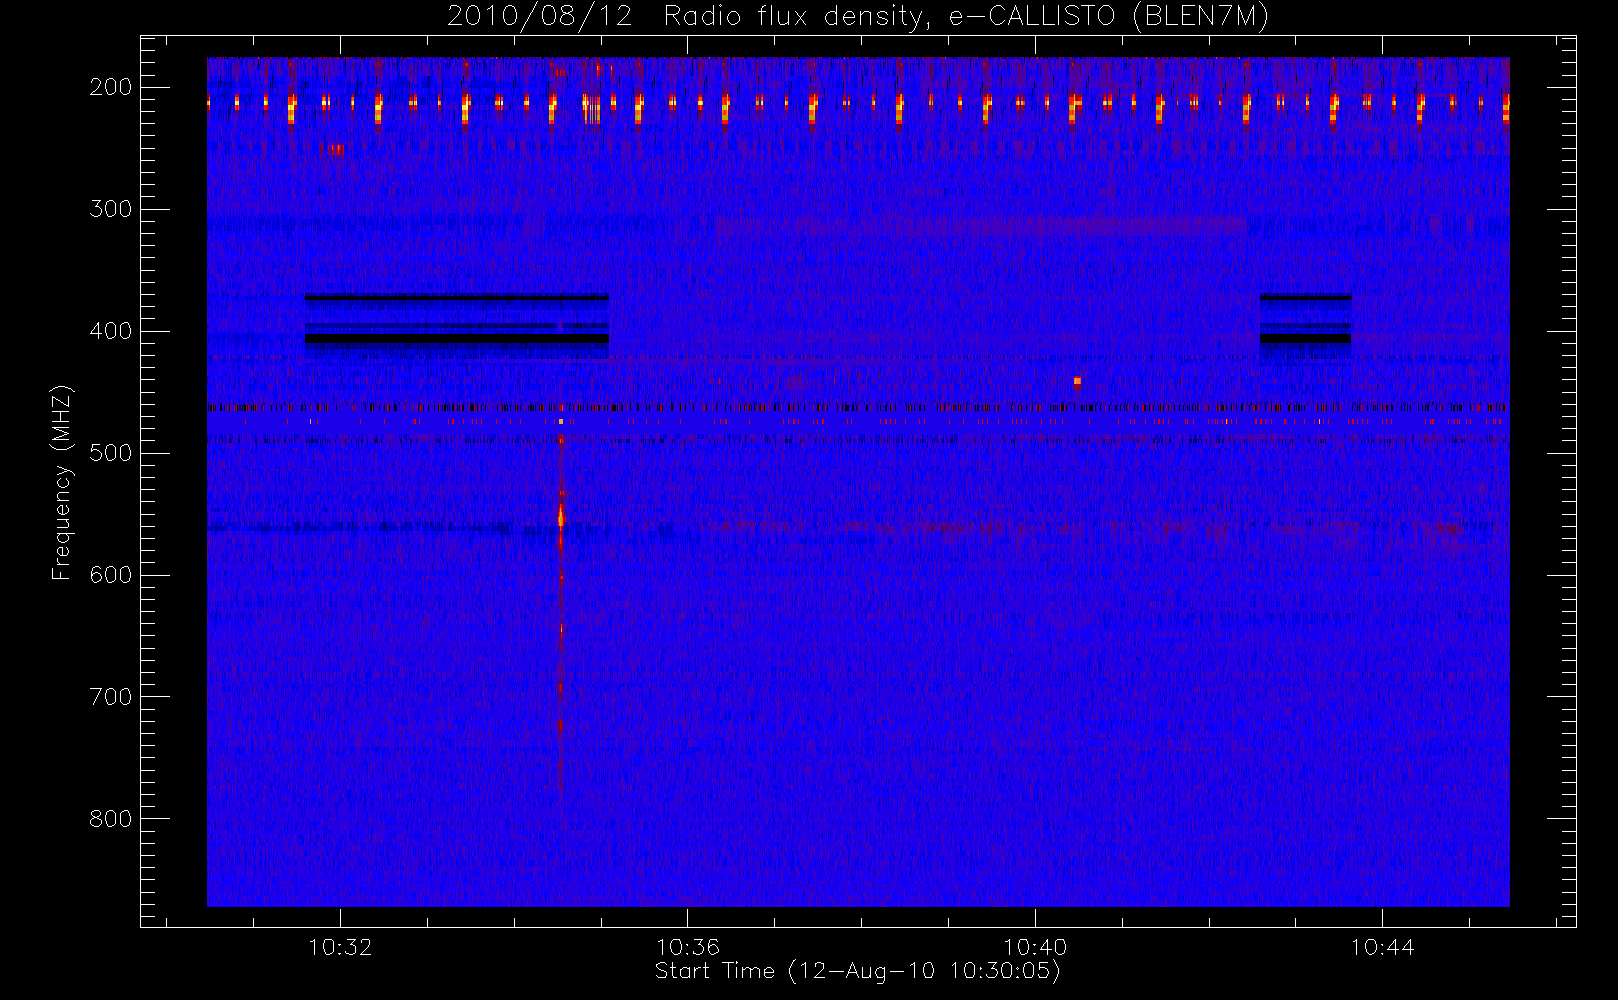Click the small red feature near 250 MHz
This screenshot has height=1000, width=1618.
[x=333, y=150]
